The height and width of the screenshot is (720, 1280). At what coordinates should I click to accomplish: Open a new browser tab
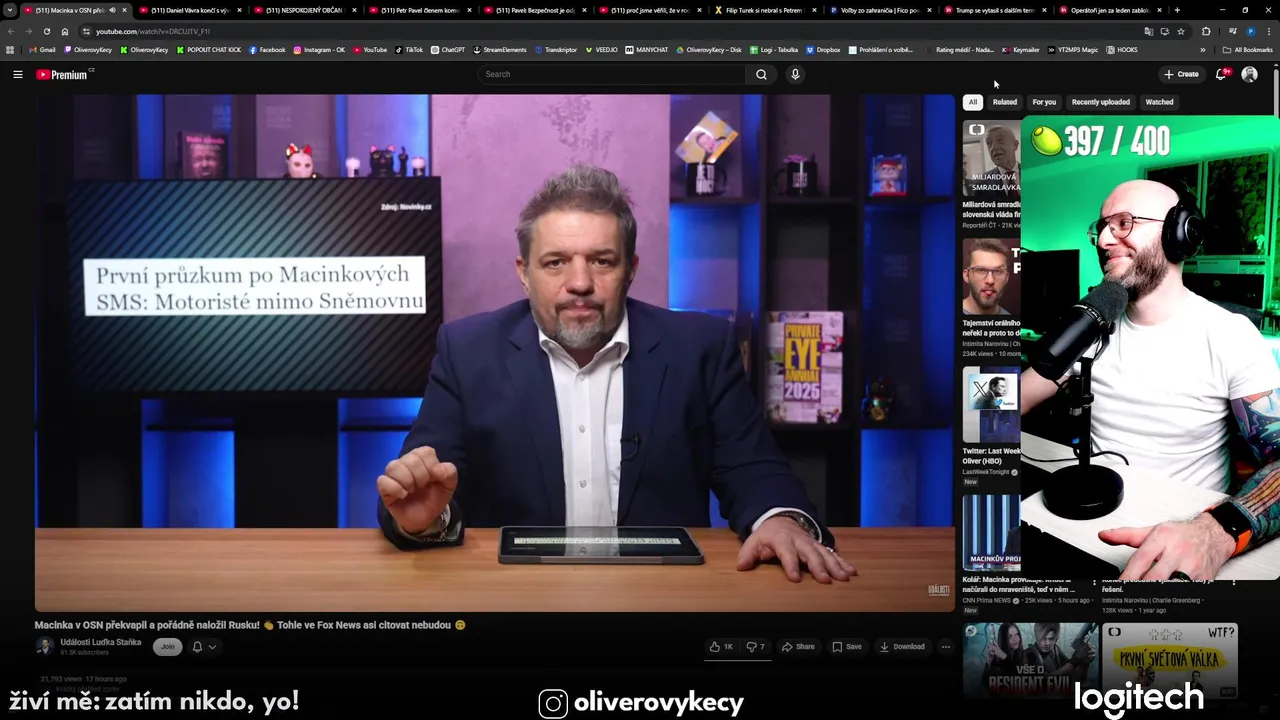pos(1177,10)
